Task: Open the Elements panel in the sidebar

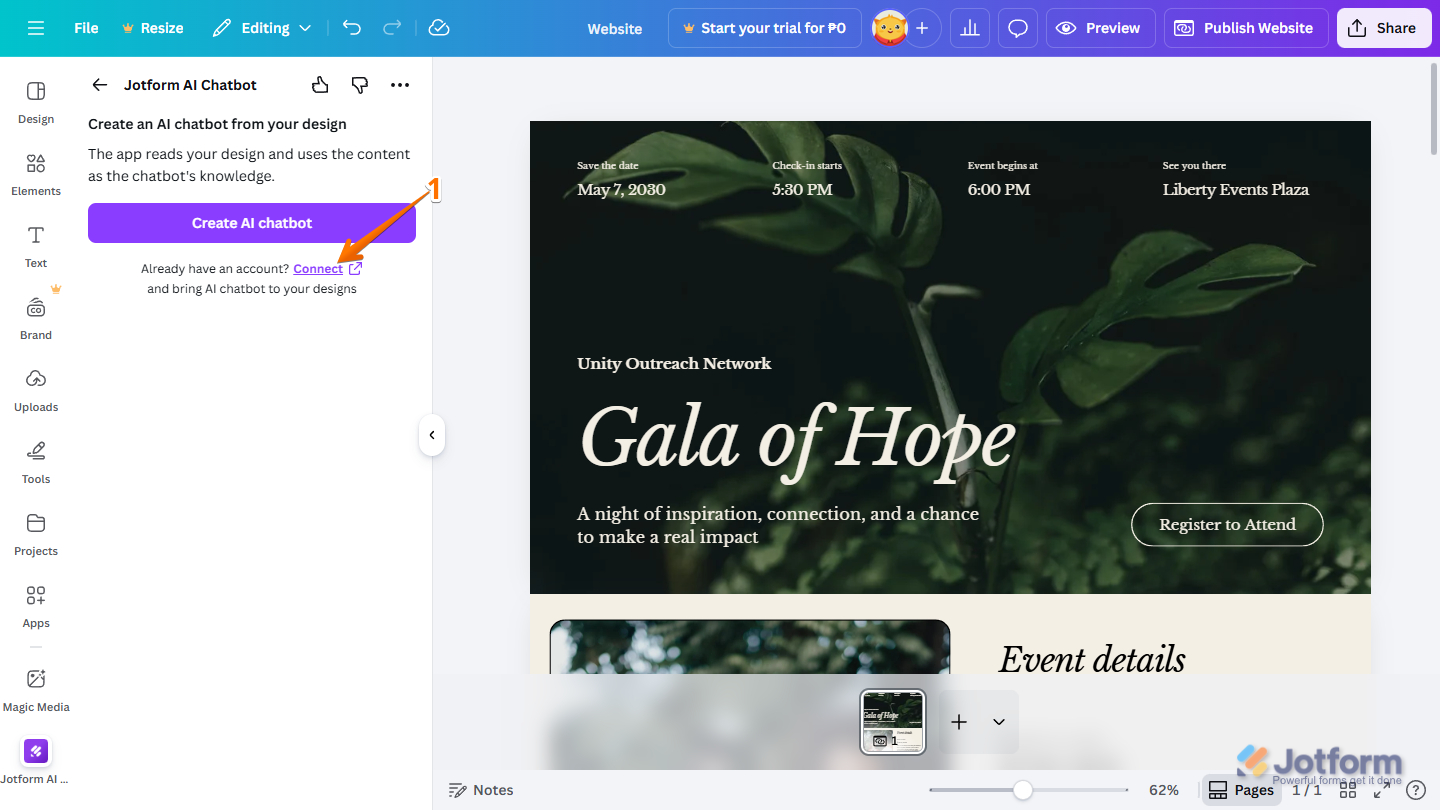Action: pyautogui.click(x=35, y=173)
